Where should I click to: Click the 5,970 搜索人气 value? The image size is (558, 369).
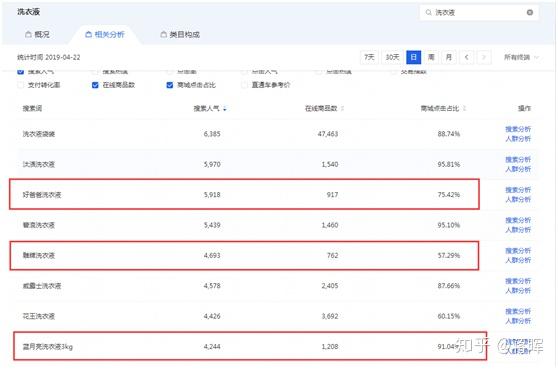pos(212,164)
